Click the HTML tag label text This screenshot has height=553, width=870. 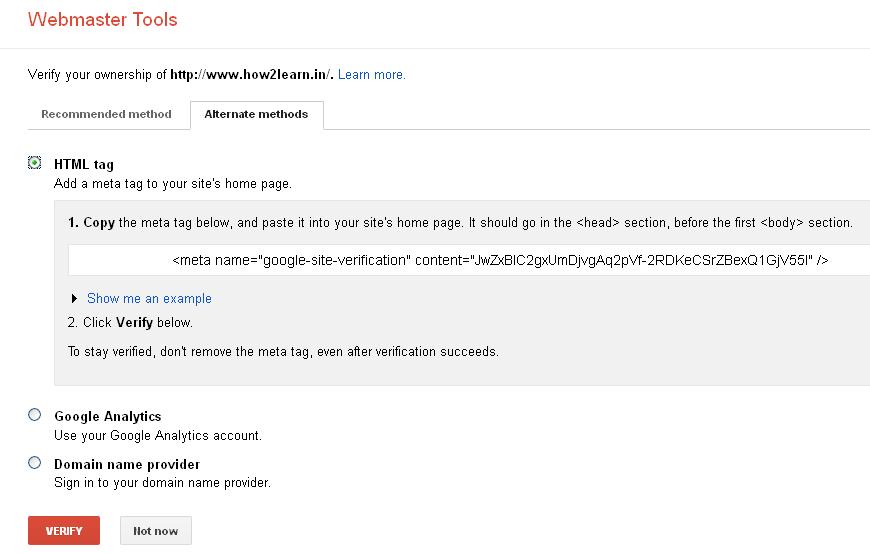[84, 164]
